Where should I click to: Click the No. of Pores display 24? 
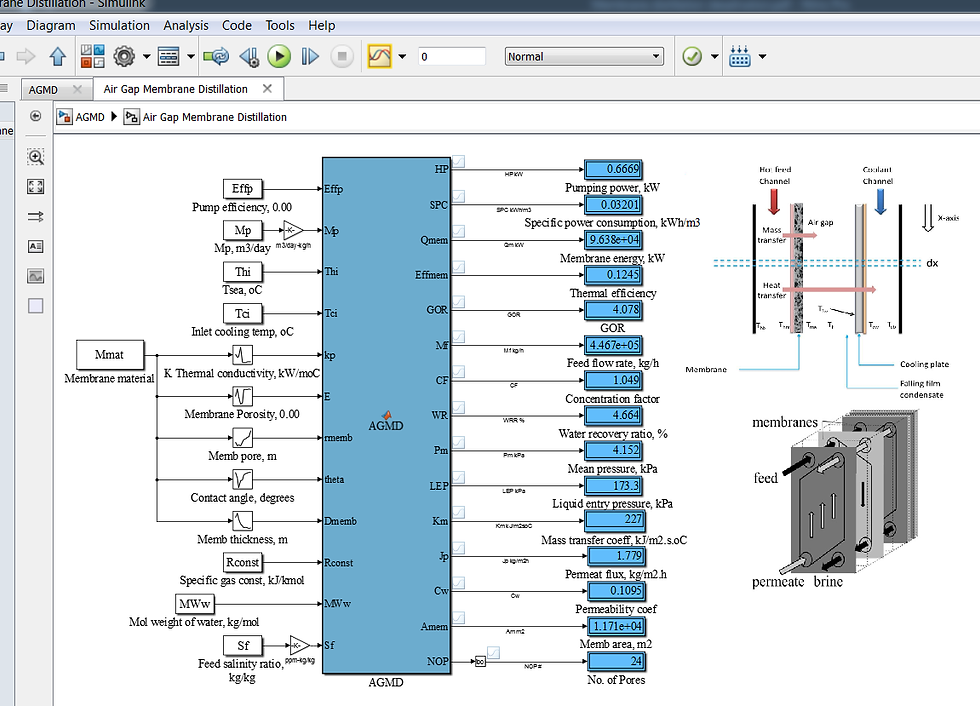616,661
